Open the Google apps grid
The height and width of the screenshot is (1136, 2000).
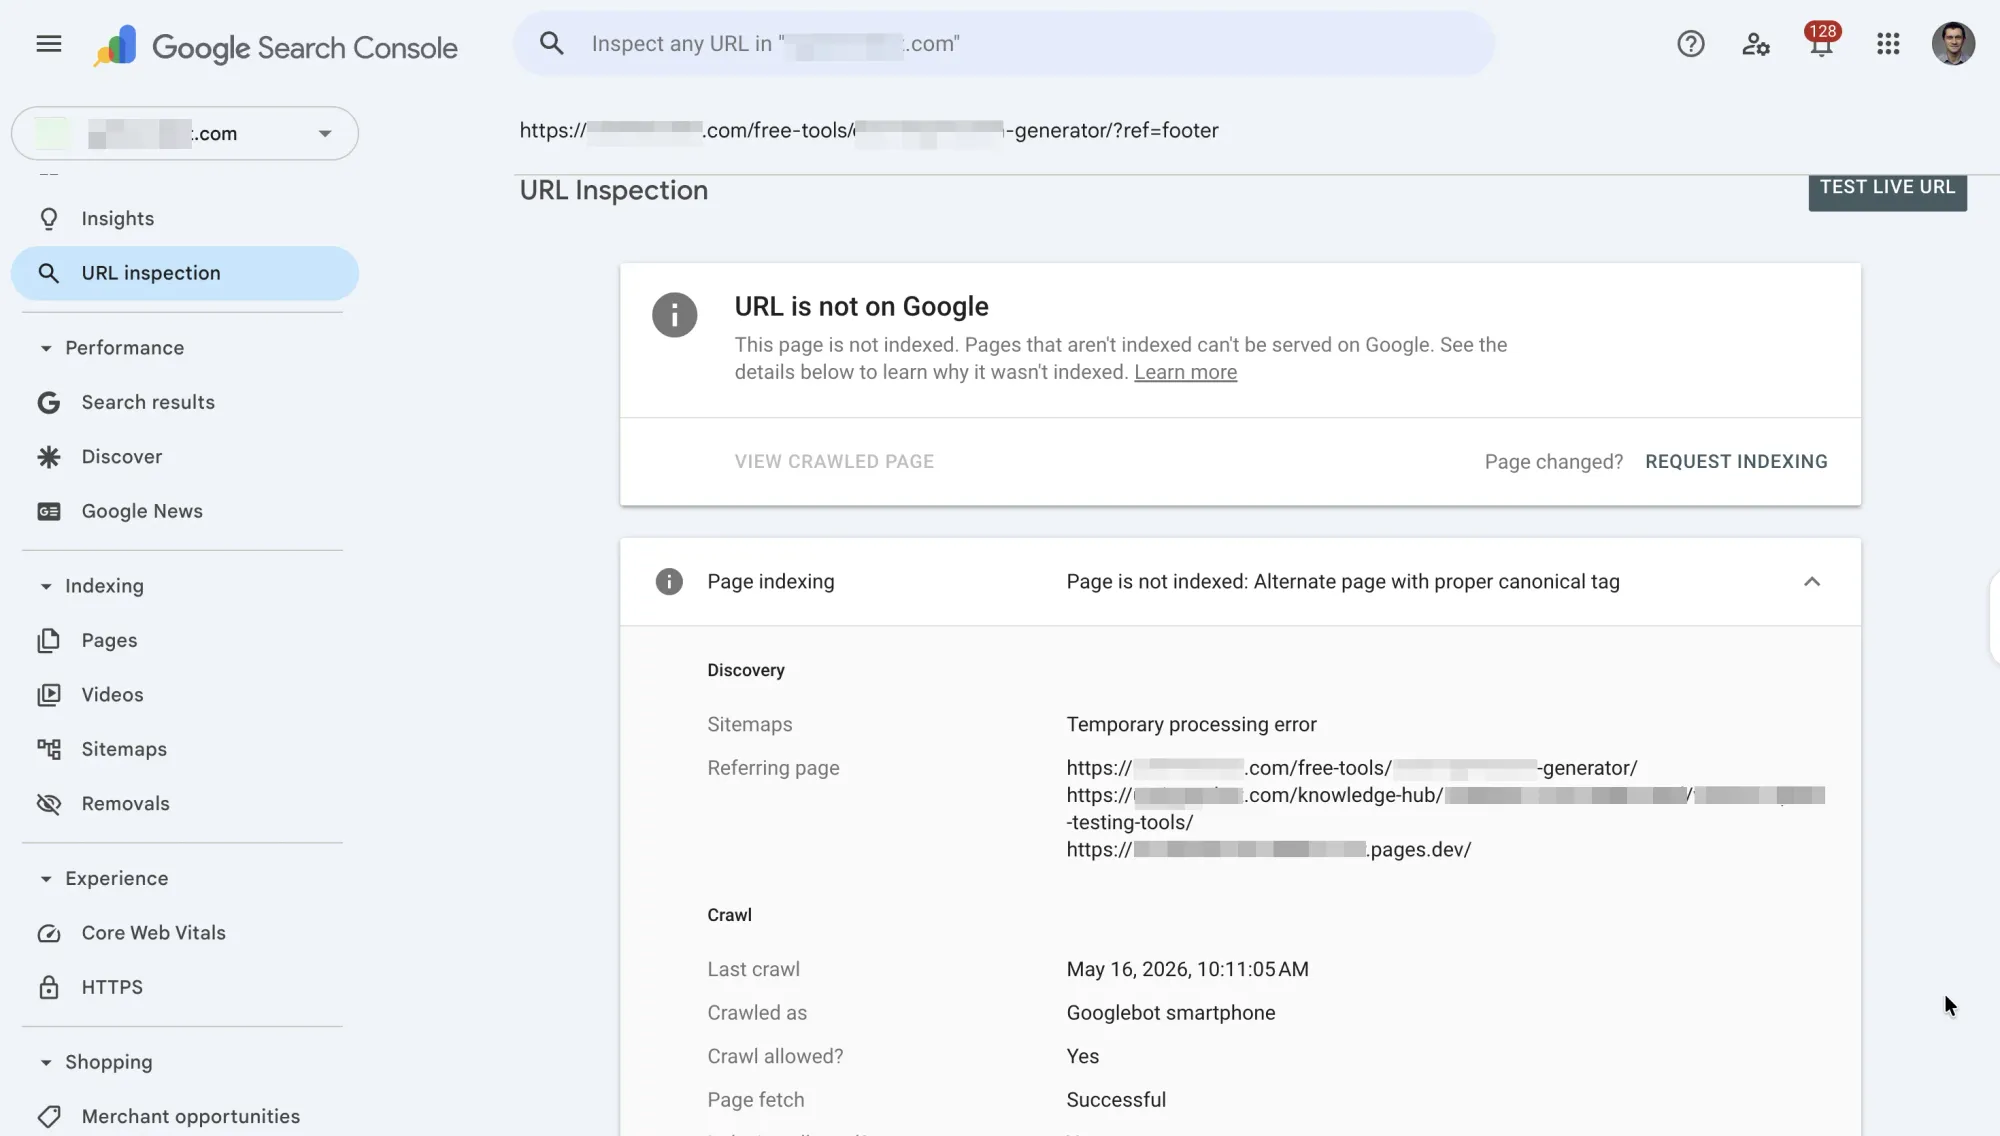coord(1887,44)
